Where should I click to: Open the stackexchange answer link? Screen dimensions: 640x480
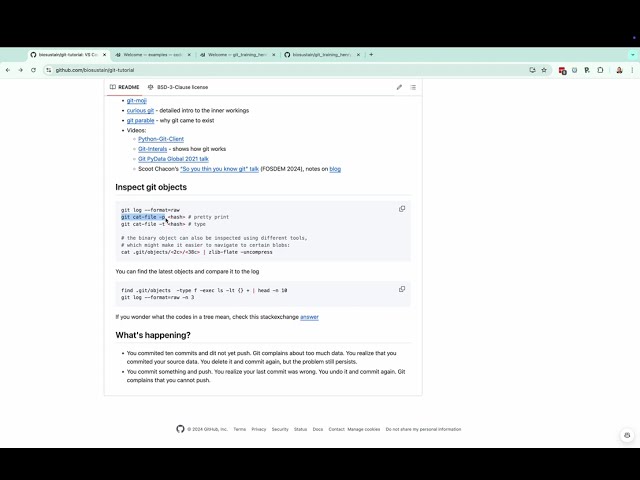309,317
